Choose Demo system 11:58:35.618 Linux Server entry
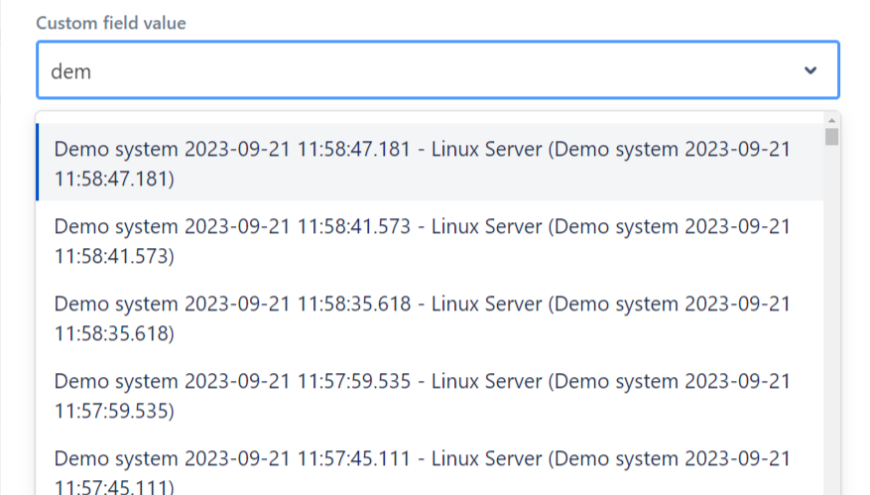 [421, 318]
